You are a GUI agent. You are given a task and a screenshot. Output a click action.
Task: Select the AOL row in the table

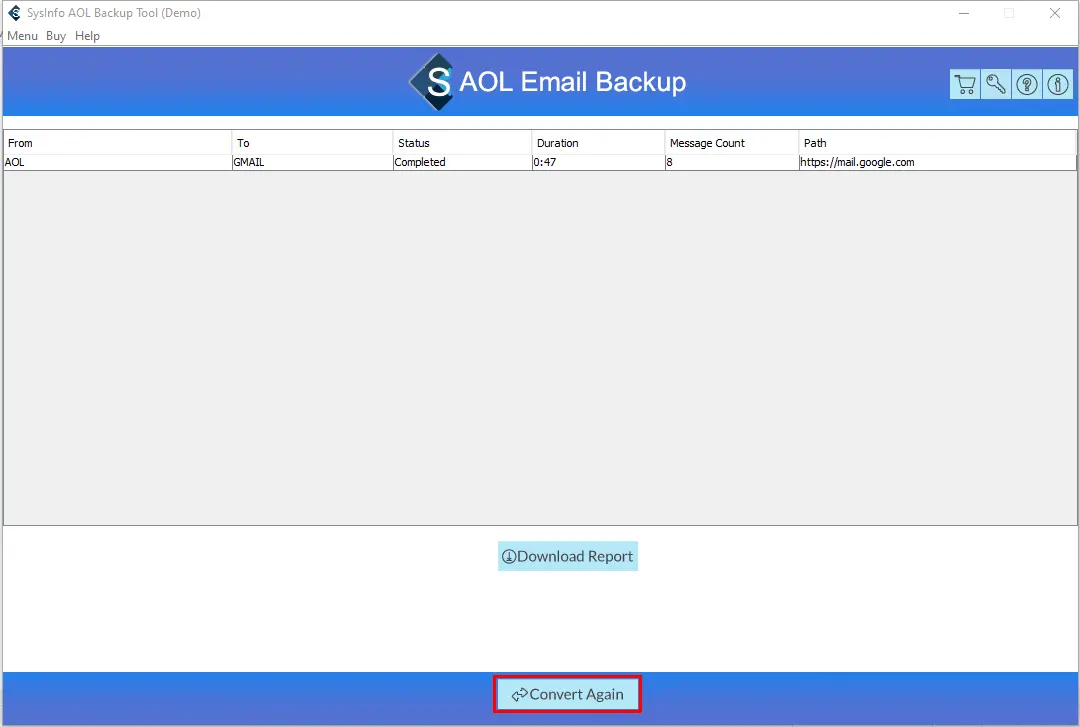coord(116,162)
